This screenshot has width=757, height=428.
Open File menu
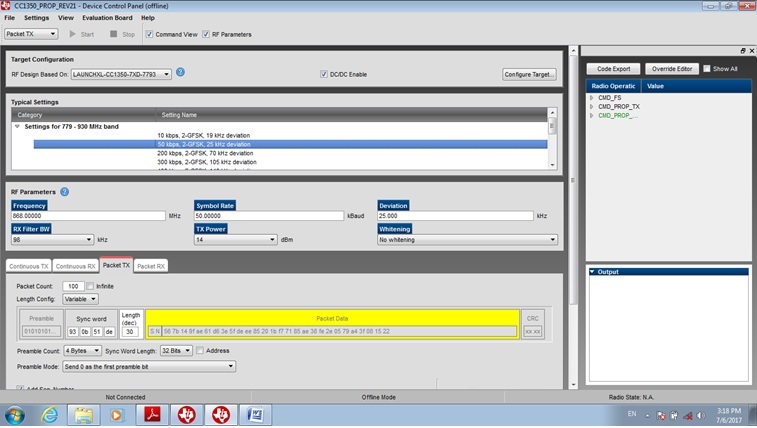point(10,18)
